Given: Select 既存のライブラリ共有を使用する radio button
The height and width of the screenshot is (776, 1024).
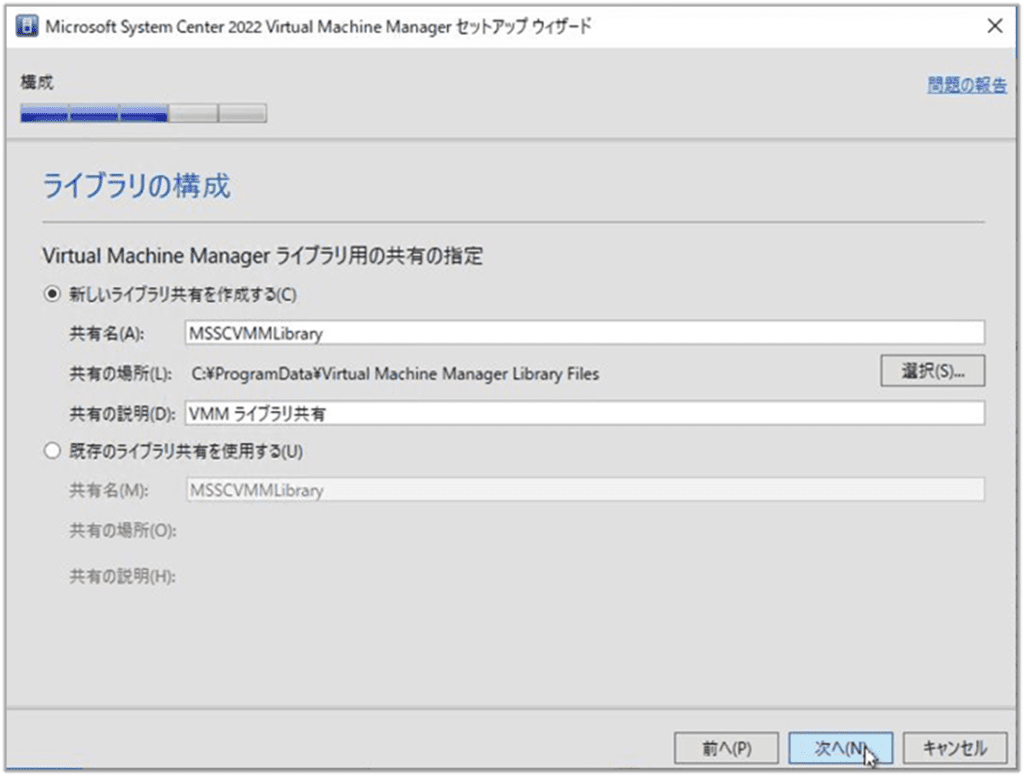Looking at the screenshot, I should pyautogui.click(x=52, y=451).
